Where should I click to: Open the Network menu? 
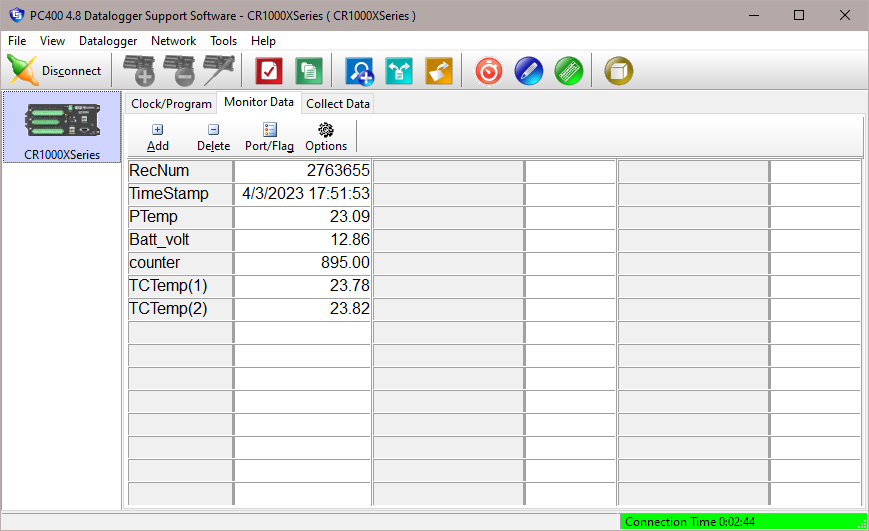tap(173, 41)
